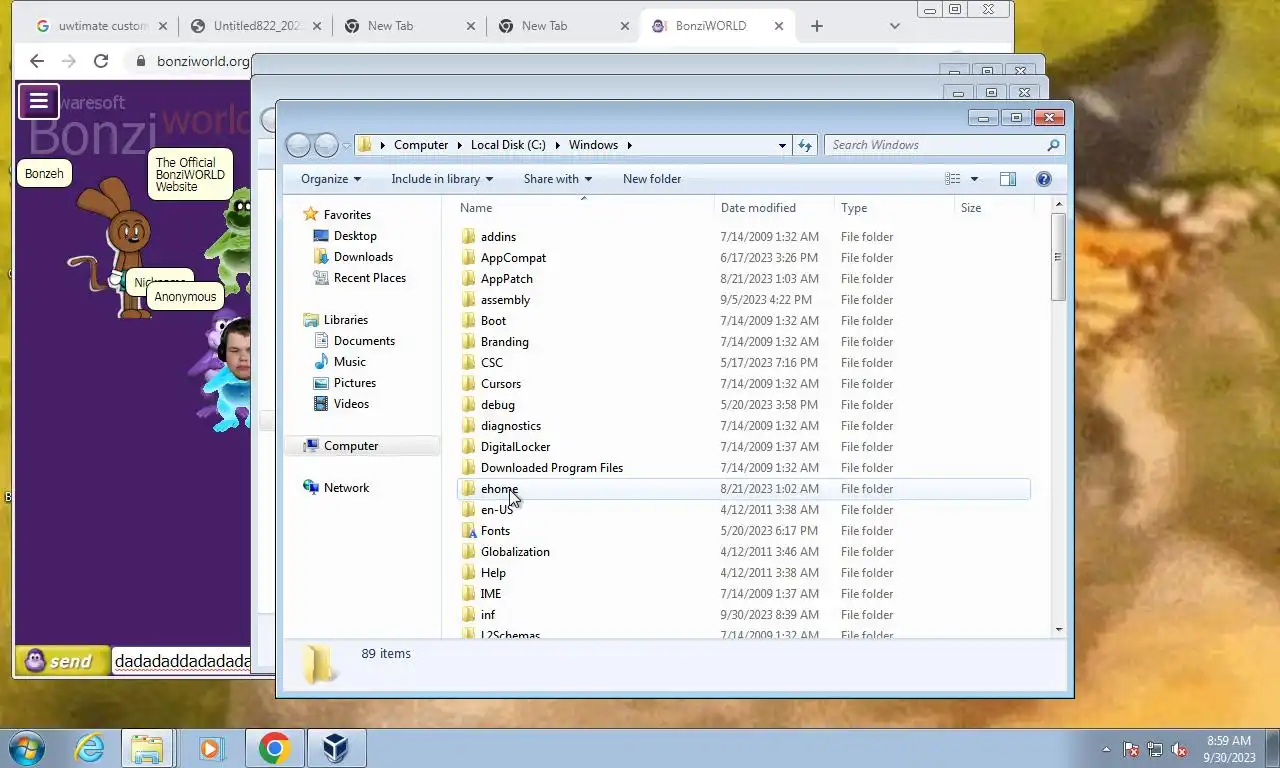Expand the address bar history dropdown
1280x768 pixels.
782,145
